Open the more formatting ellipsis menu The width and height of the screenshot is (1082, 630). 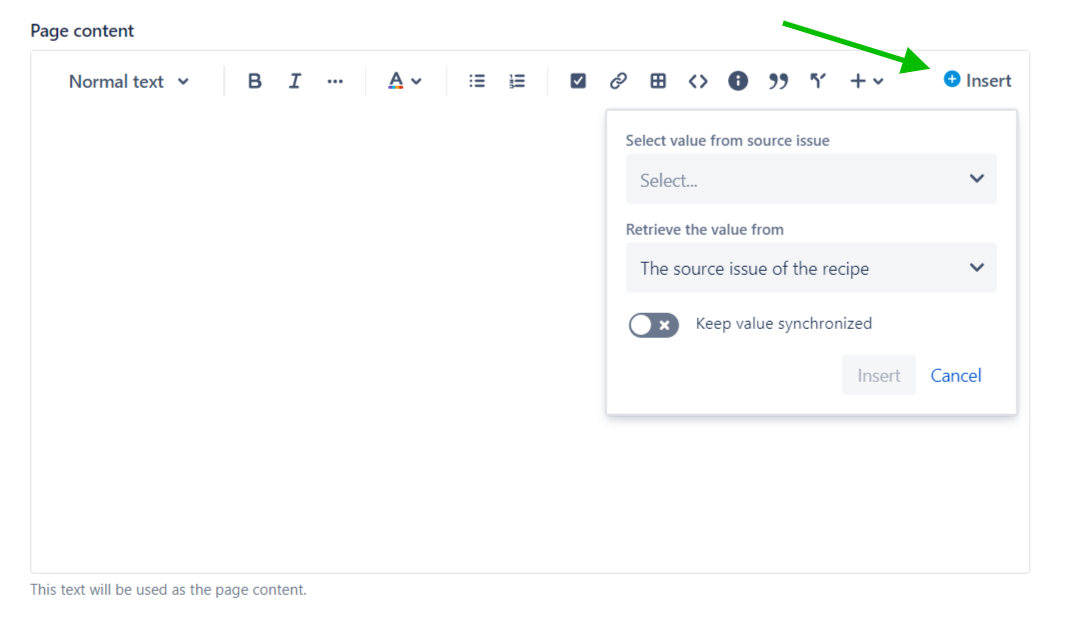tap(335, 81)
